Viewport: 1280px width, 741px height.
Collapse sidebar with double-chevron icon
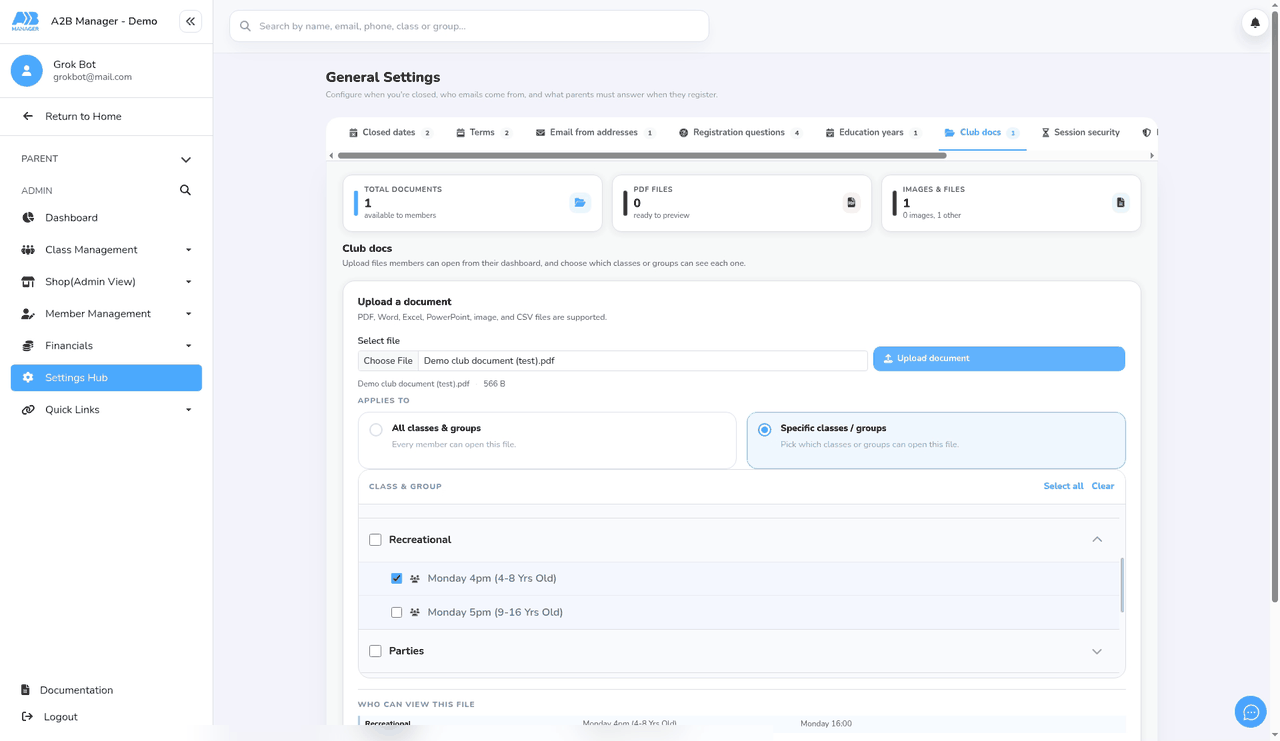coord(190,21)
